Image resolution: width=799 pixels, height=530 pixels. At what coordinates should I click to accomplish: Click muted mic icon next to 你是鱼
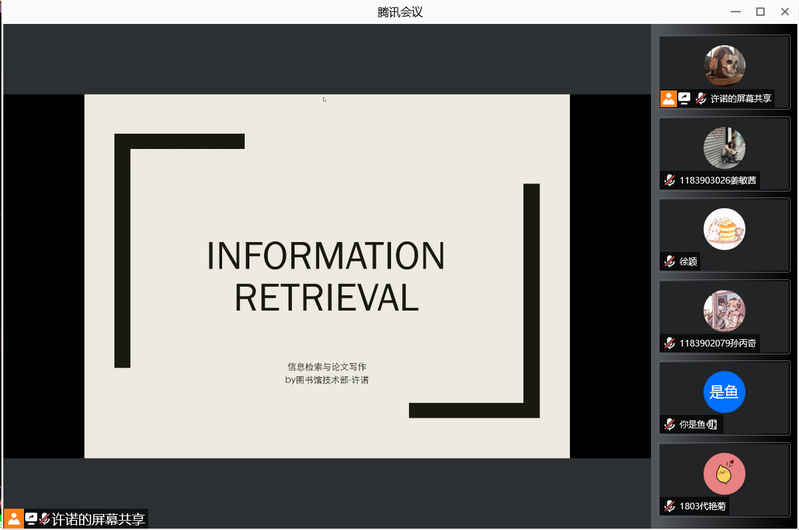669,425
